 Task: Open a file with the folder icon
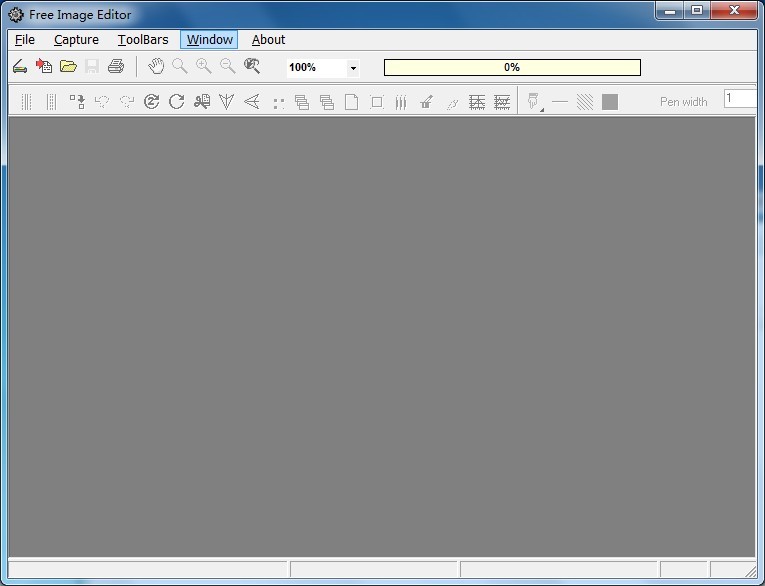[68, 67]
